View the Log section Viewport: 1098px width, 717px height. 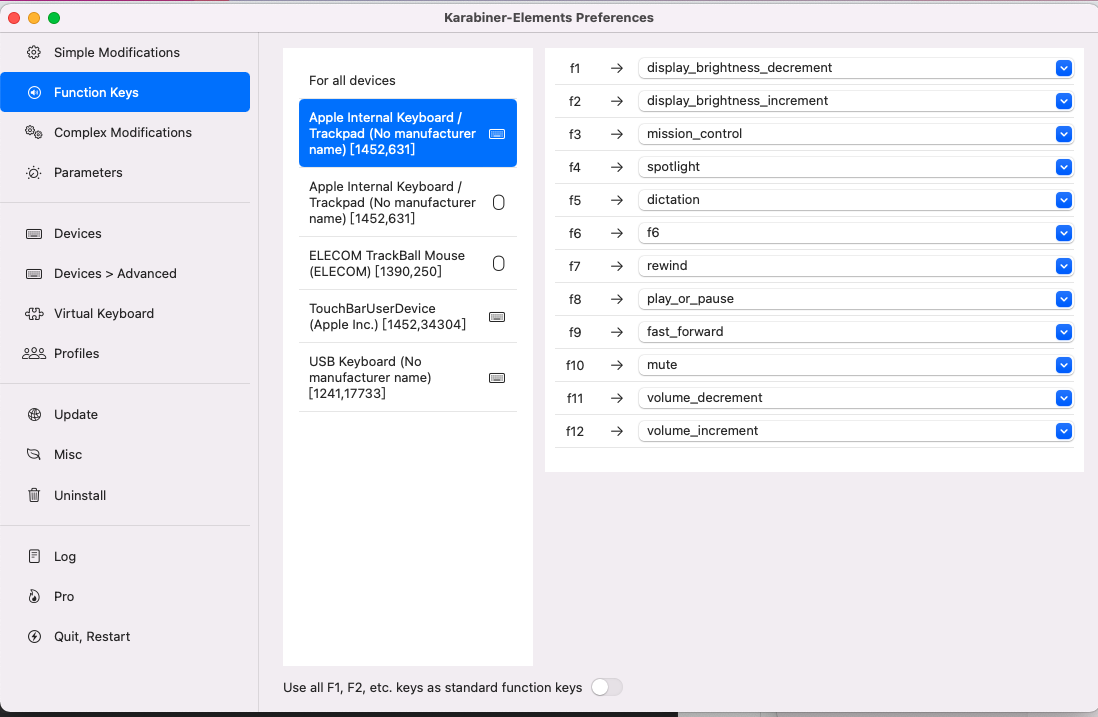125,556
